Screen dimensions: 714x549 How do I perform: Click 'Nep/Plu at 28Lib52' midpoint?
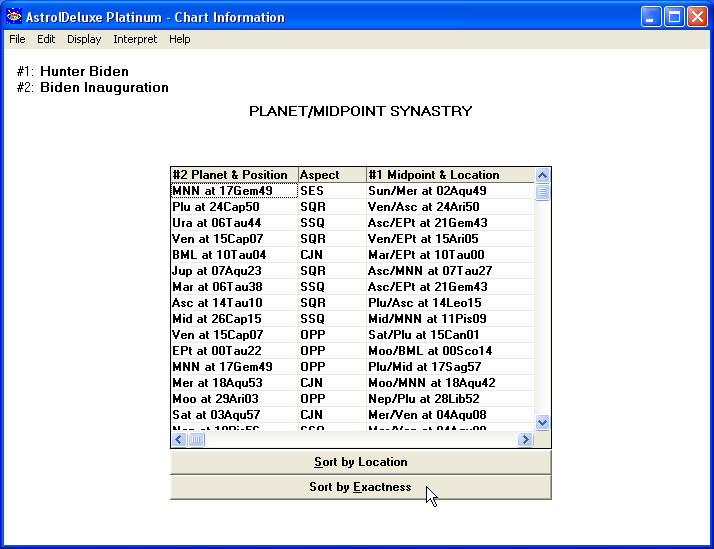(451, 399)
